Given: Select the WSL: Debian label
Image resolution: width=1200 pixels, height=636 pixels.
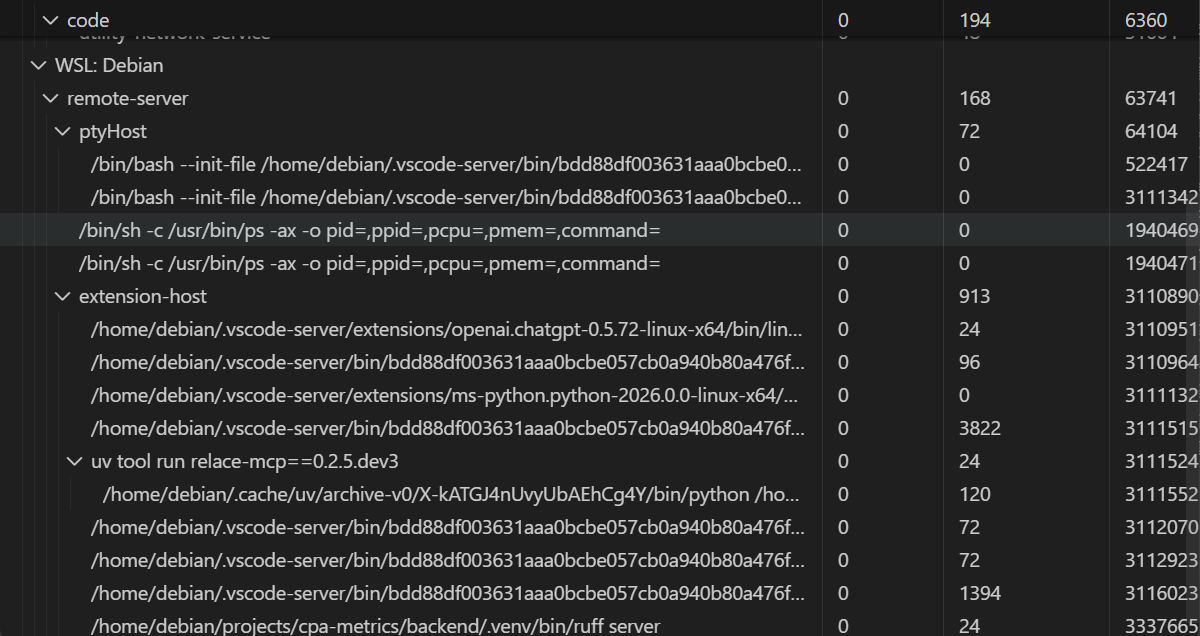Looking at the screenshot, I should coord(109,65).
